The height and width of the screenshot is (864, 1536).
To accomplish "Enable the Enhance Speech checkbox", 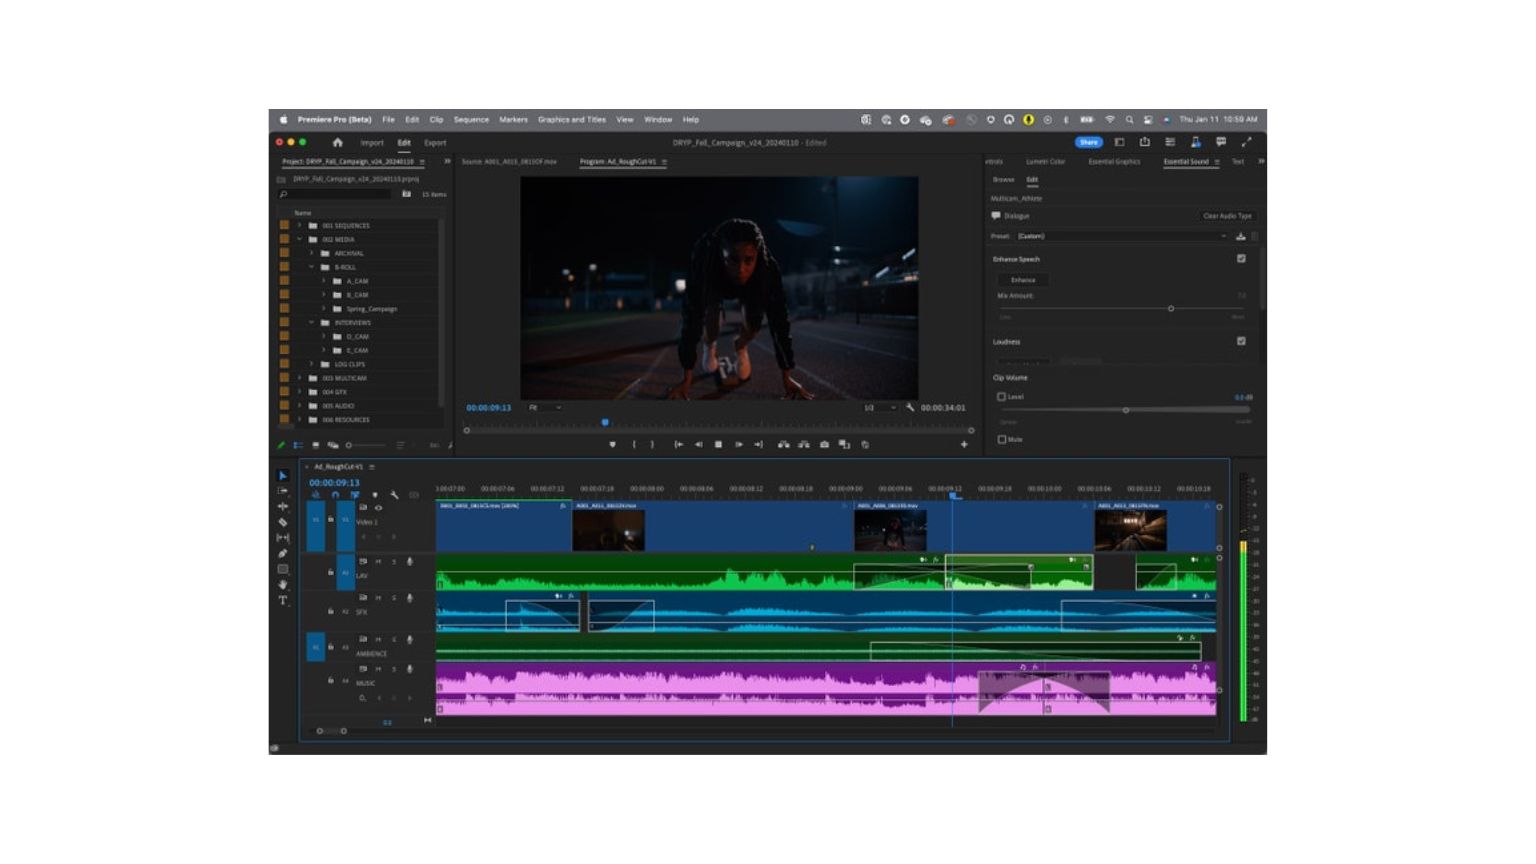I will (1241, 258).
